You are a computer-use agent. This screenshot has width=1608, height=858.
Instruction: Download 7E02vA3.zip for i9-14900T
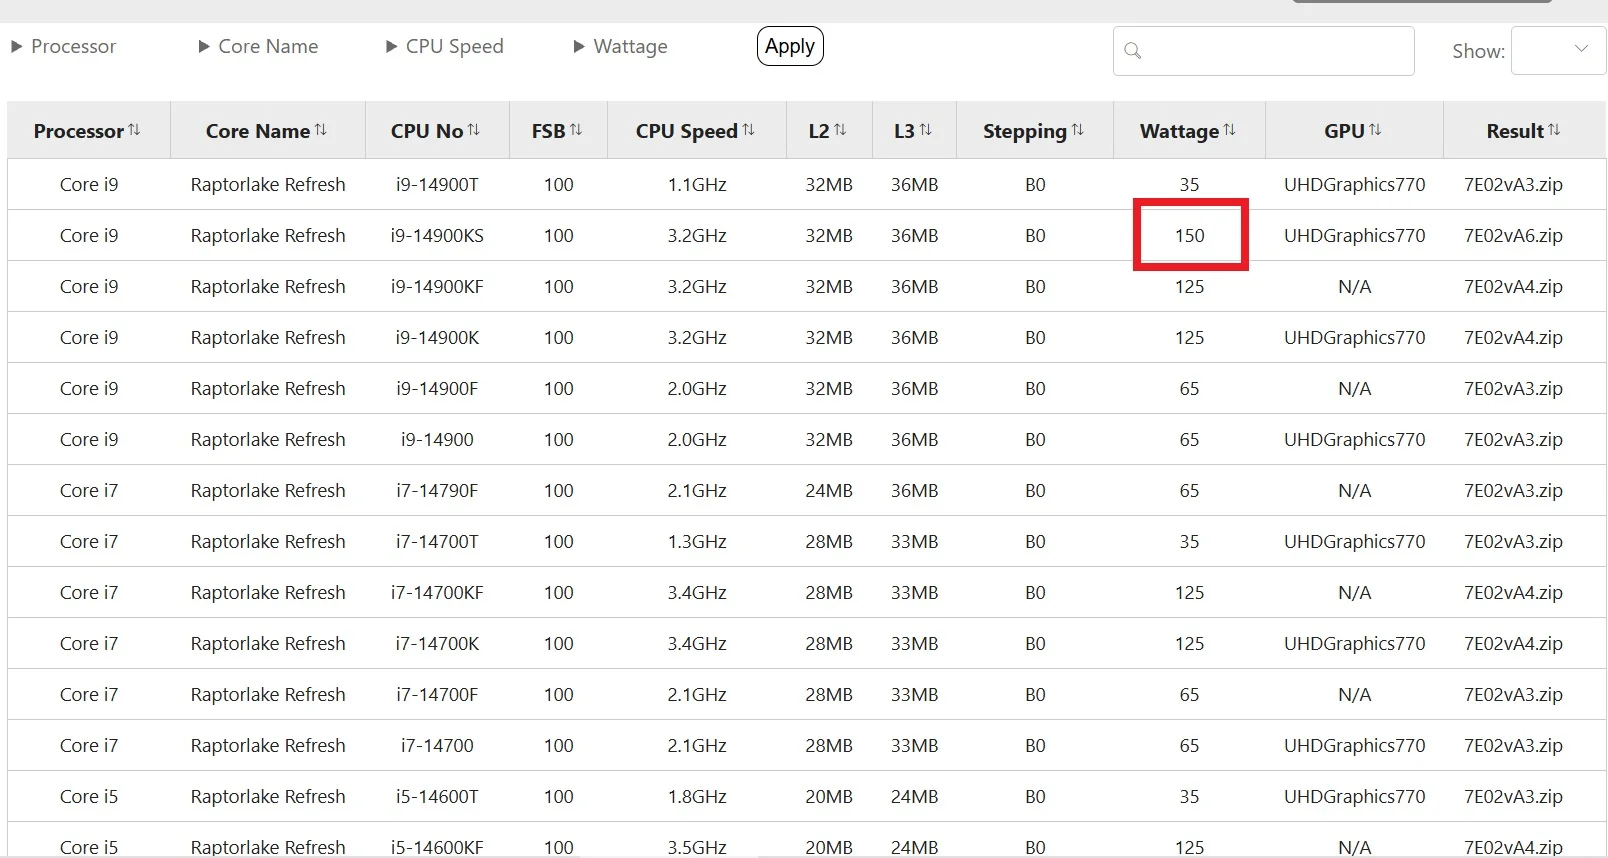pyautogui.click(x=1513, y=185)
